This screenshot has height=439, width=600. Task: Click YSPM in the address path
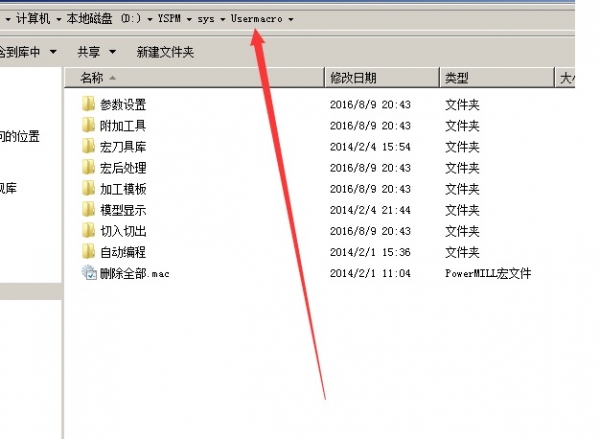point(169,18)
